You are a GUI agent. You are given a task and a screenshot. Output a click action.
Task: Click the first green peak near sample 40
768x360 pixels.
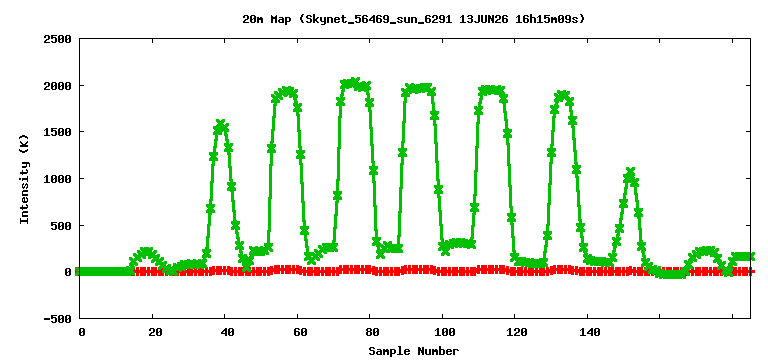[x=221, y=124]
